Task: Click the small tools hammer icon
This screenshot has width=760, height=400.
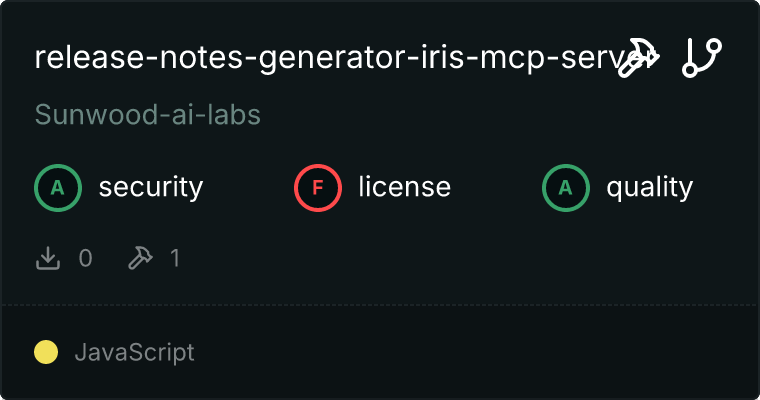Action: 138,258
